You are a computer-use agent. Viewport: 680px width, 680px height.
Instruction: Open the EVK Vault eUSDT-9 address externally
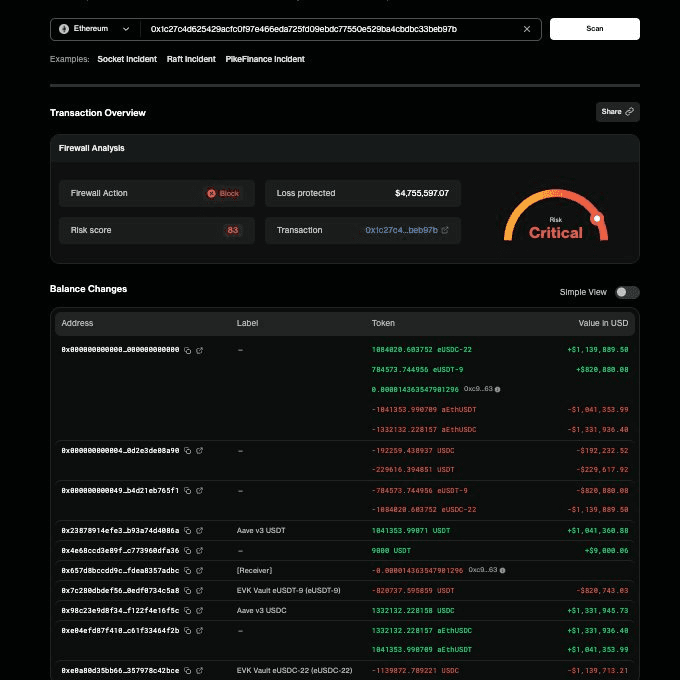pyautogui.click(x=199, y=590)
